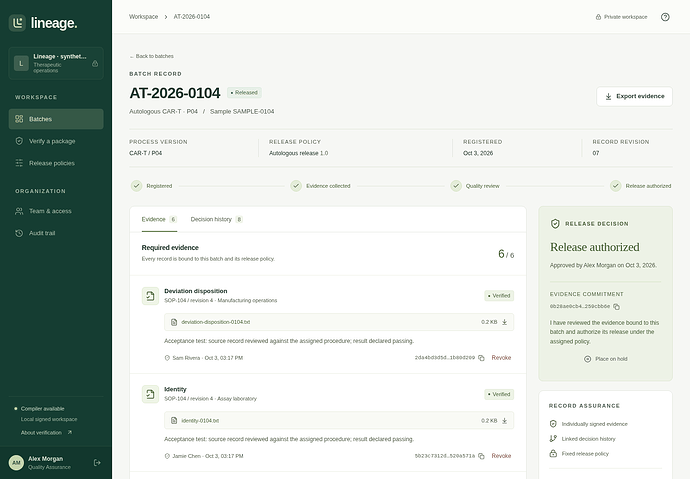Click Verified badge on Deviation disposition

[x=499, y=296]
